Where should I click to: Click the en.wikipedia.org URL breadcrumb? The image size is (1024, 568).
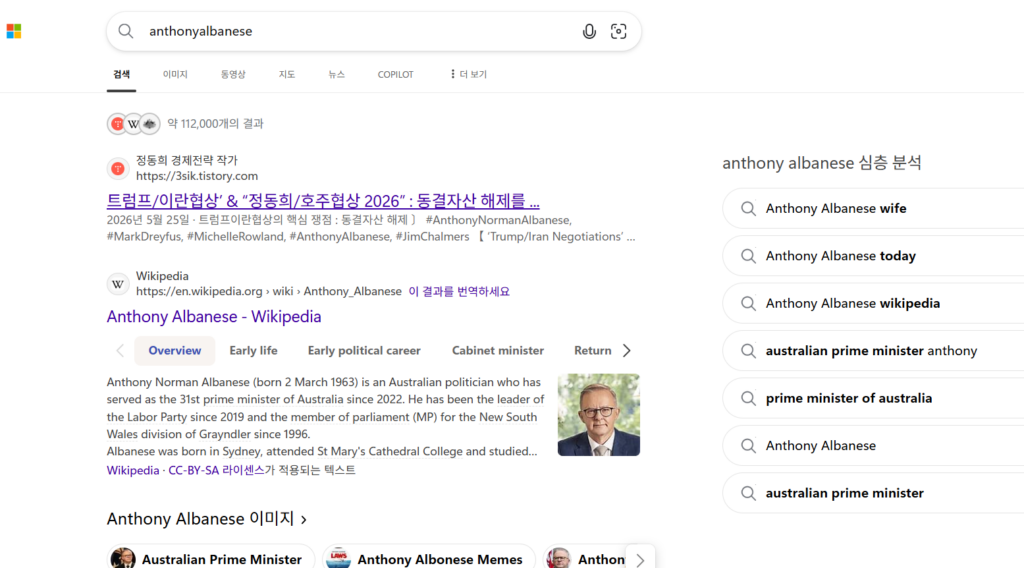pyautogui.click(x=268, y=291)
